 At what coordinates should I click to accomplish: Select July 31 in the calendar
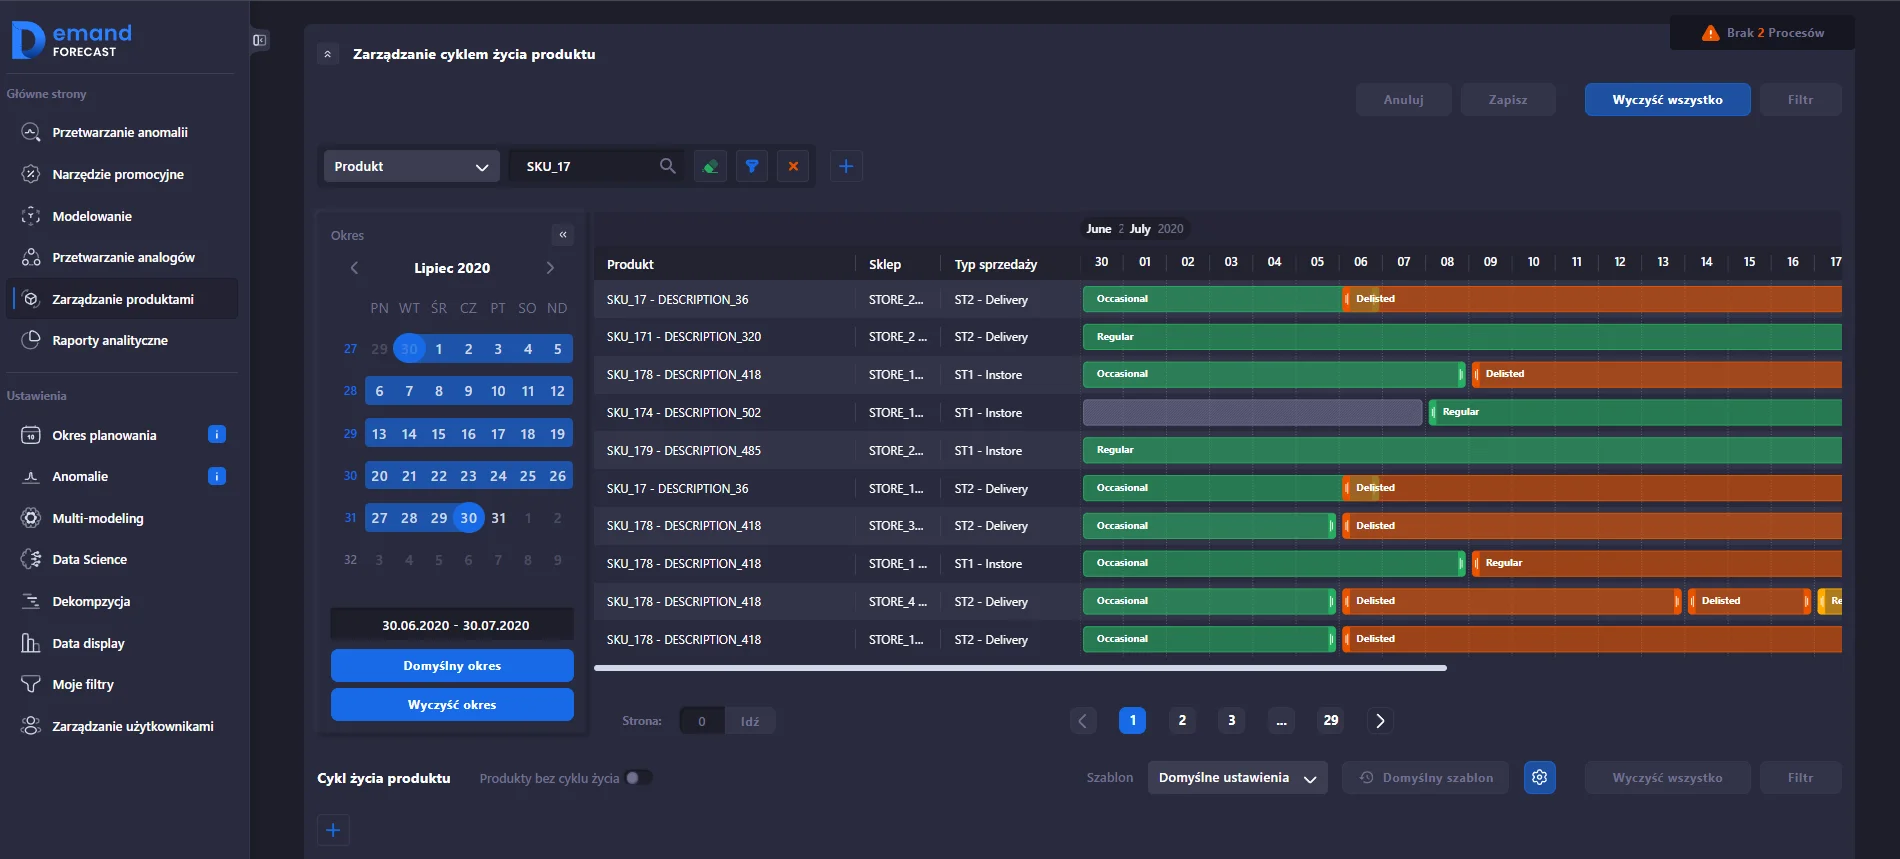coord(498,518)
